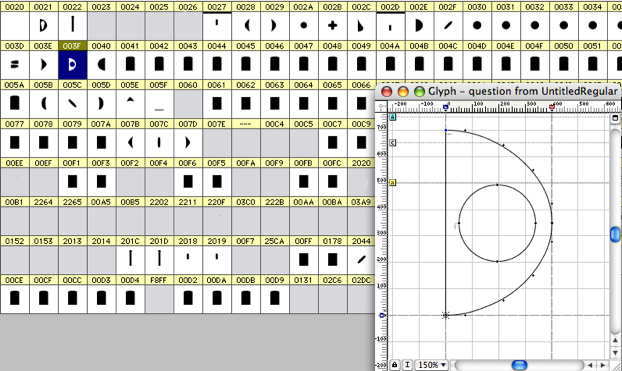Open the 150% zoom dropdown
This screenshot has height=371, width=622.
coord(432,365)
